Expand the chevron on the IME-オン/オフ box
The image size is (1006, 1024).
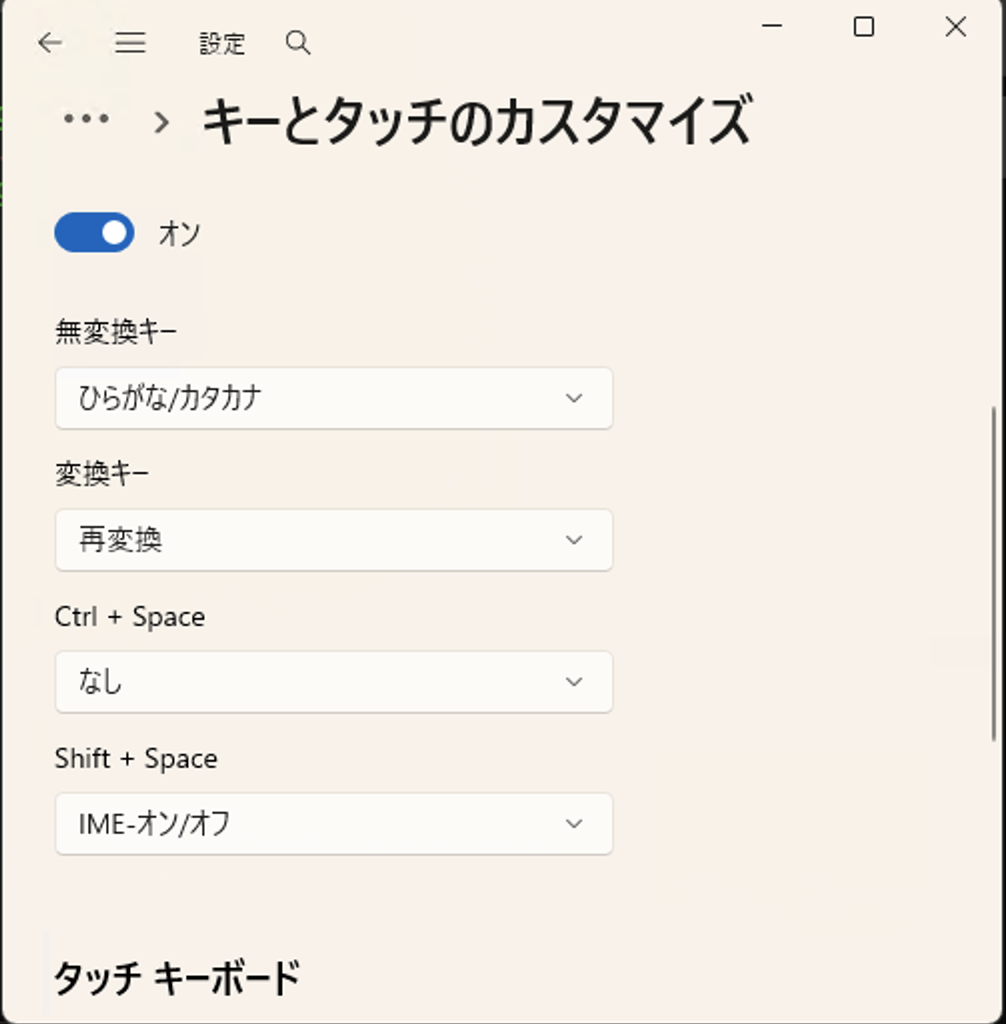click(573, 824)
